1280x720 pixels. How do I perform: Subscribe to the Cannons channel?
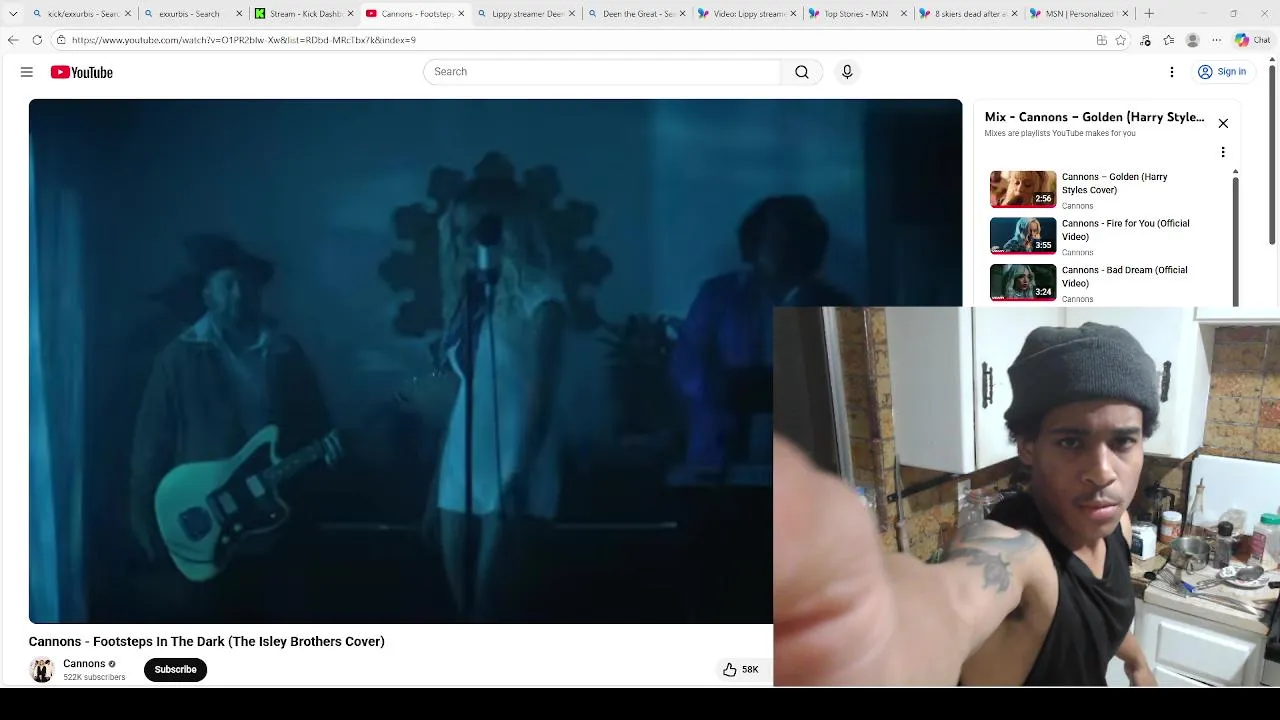coord(175,669)
